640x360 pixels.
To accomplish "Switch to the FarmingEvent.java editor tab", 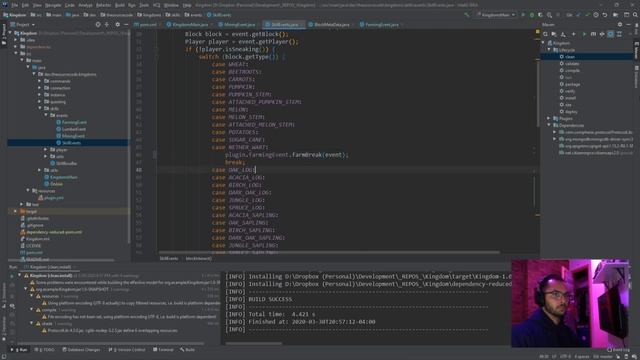I will click(380, 24).
